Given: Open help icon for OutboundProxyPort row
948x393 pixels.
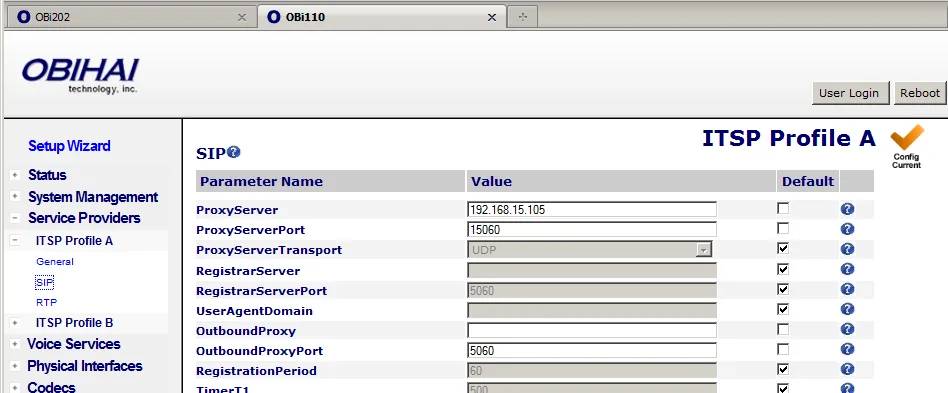Looking at the screenshot, I should point(847,349).
